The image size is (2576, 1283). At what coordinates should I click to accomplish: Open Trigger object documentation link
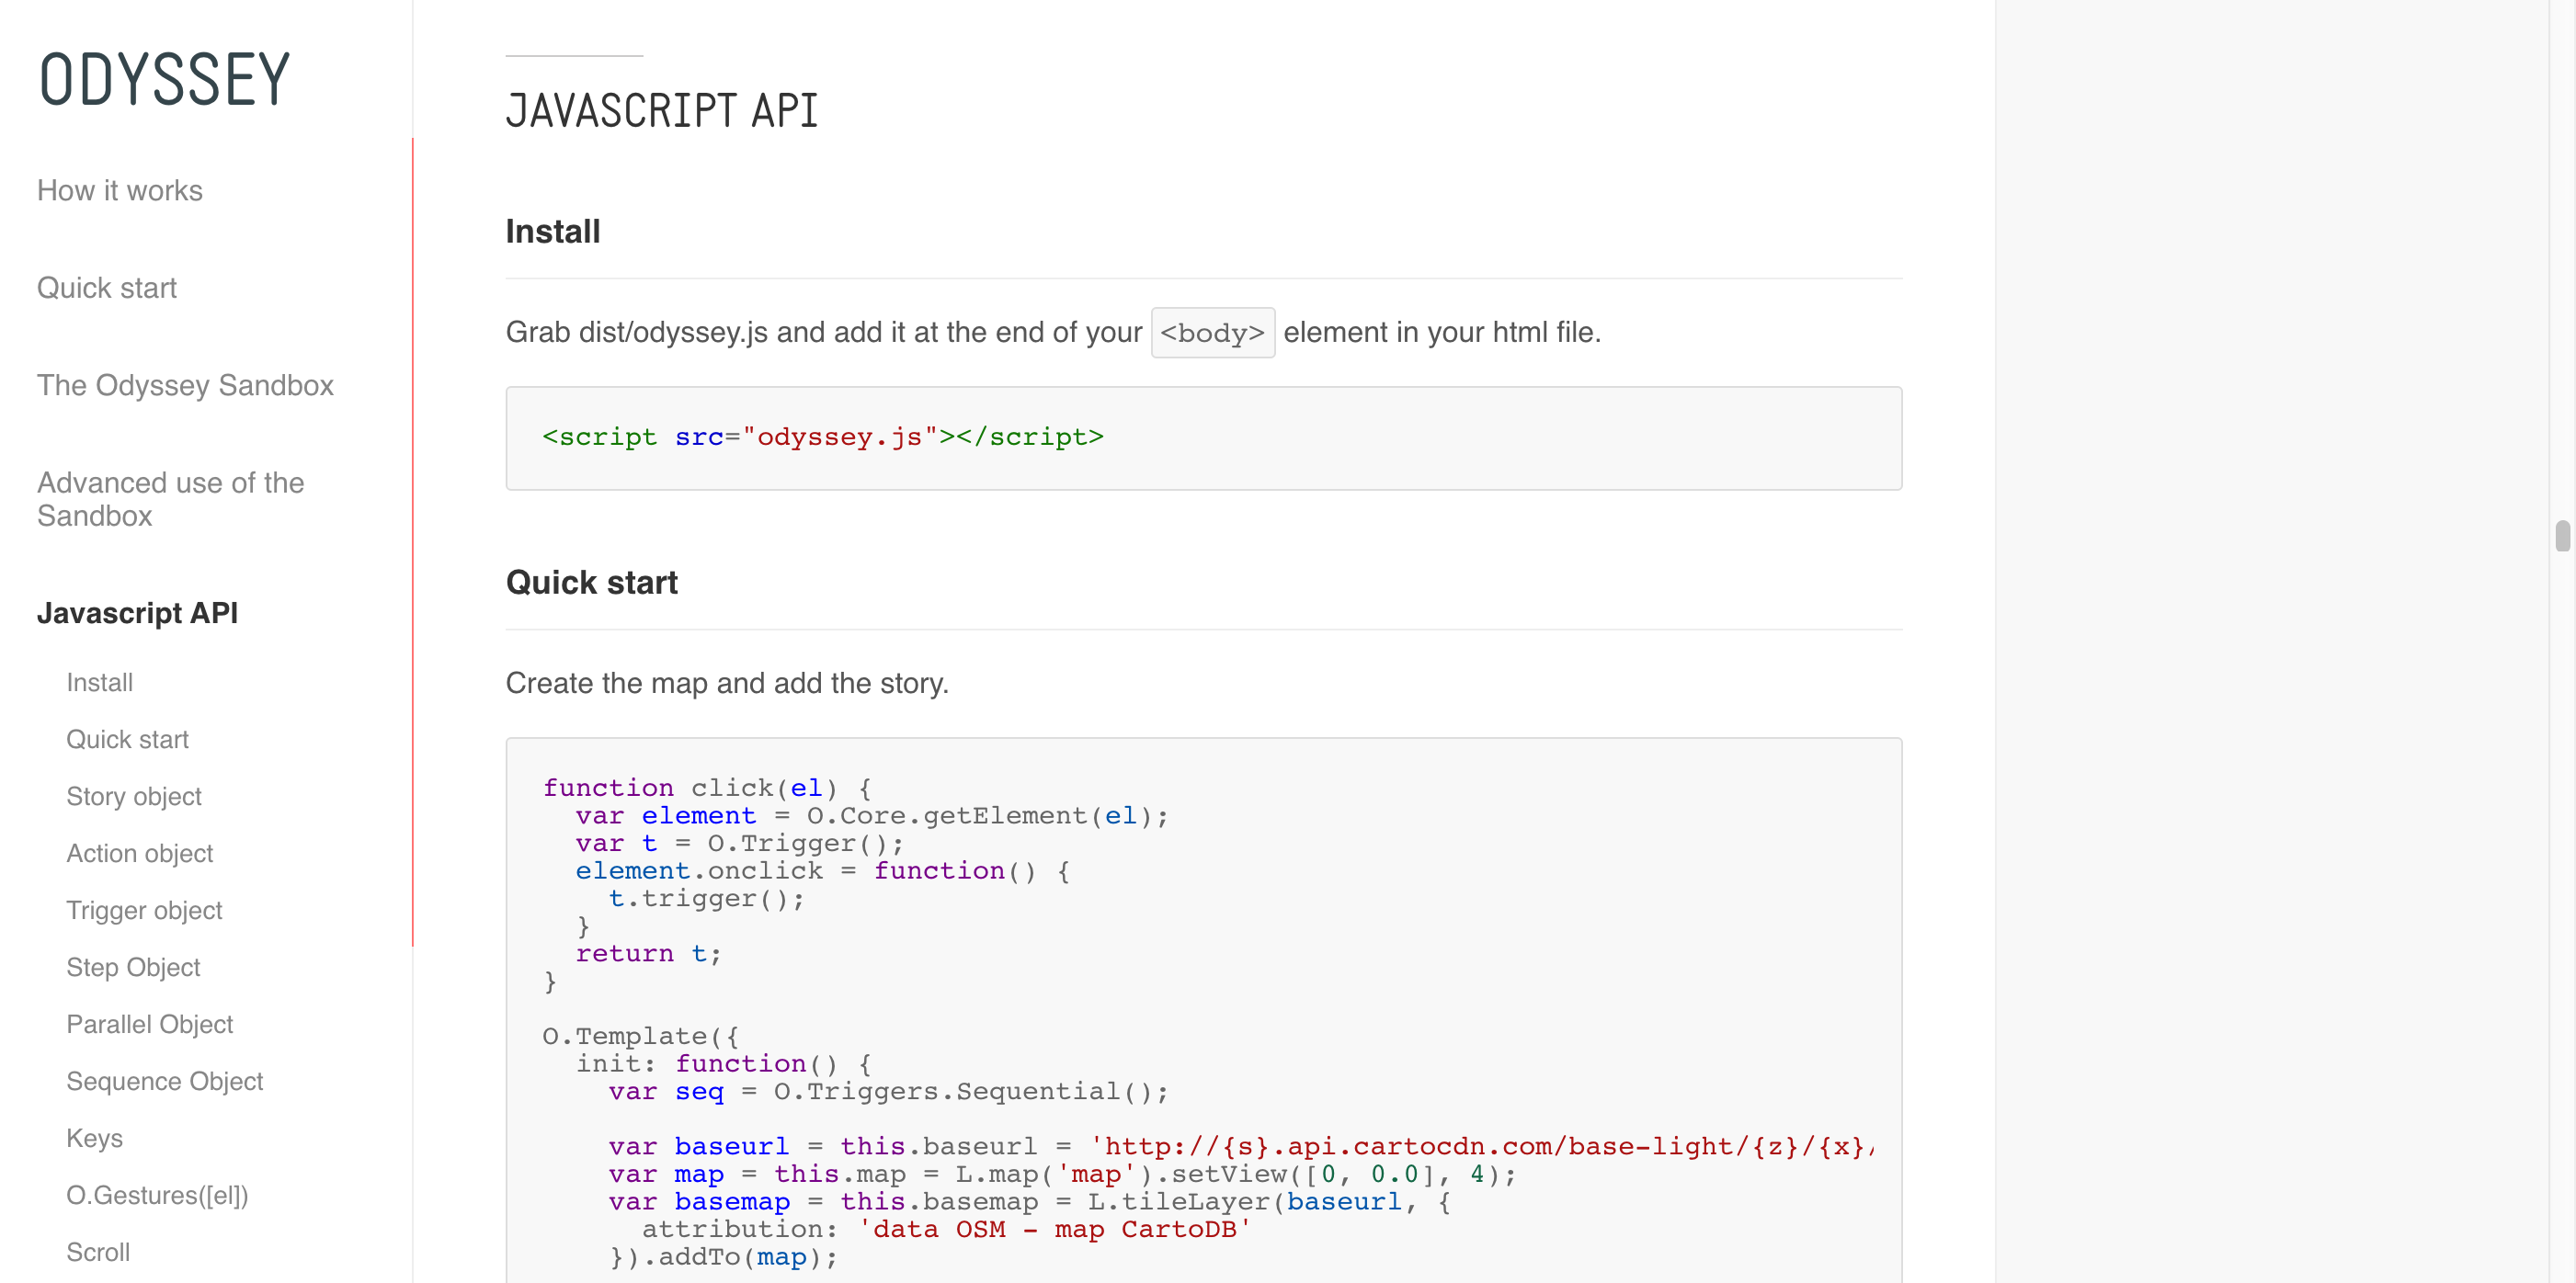pos(144,910)
